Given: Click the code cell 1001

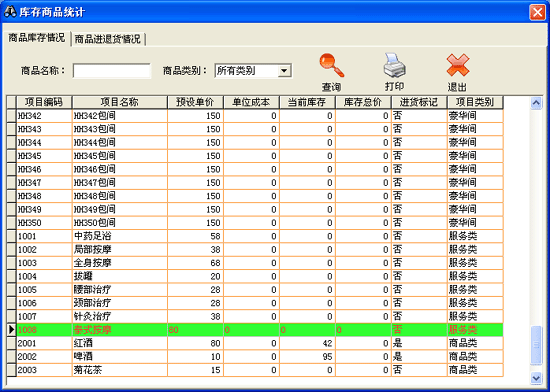Looking at the screenshot, I should (x=44, y=236).
